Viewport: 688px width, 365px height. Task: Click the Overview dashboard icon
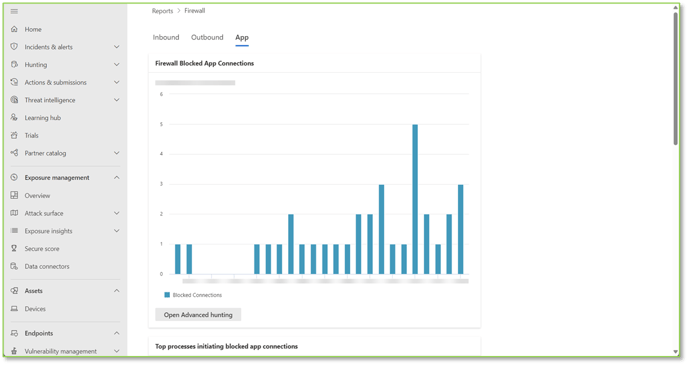click(x=14, y=195)
